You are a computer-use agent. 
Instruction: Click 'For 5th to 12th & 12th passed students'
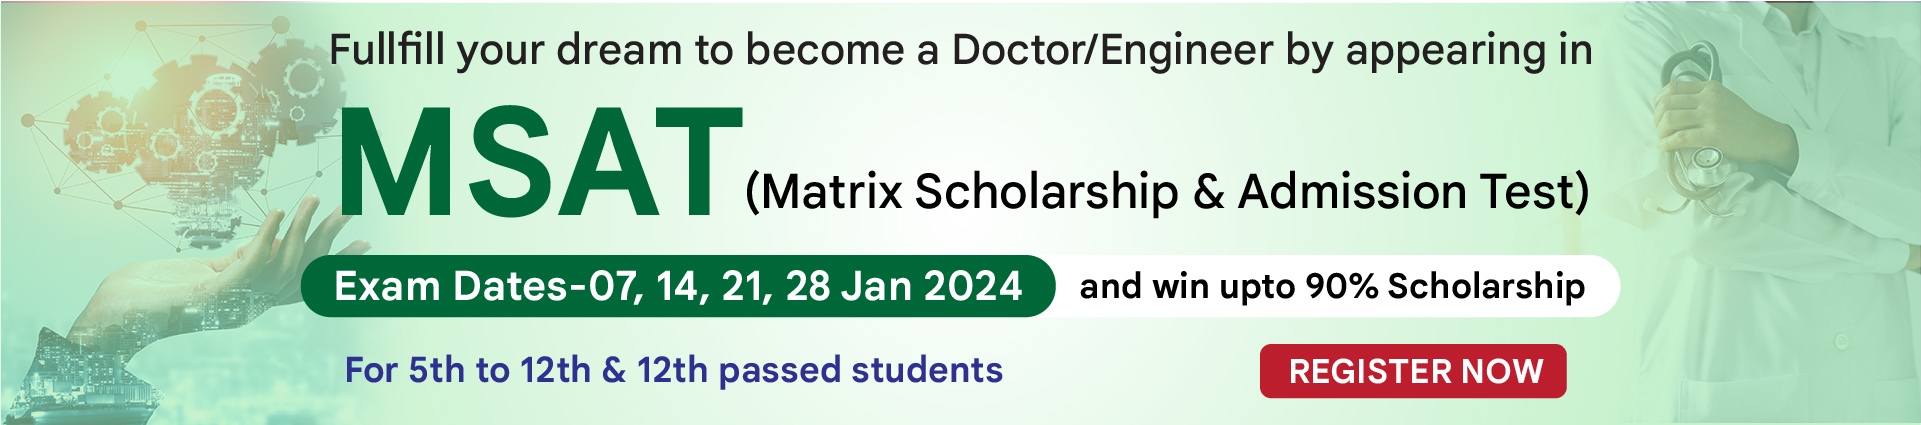click(x=673, y=370)
